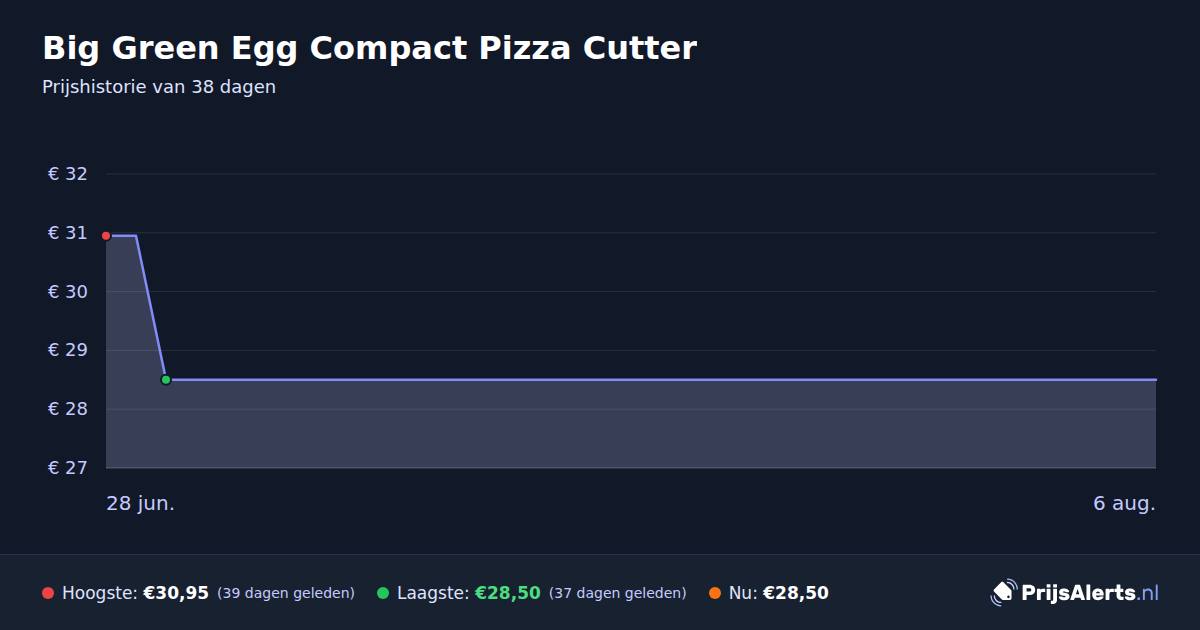Click the Hoogste €30,95 price value
This screenshot has height=630, width=1200.
(x=176, y=593)
